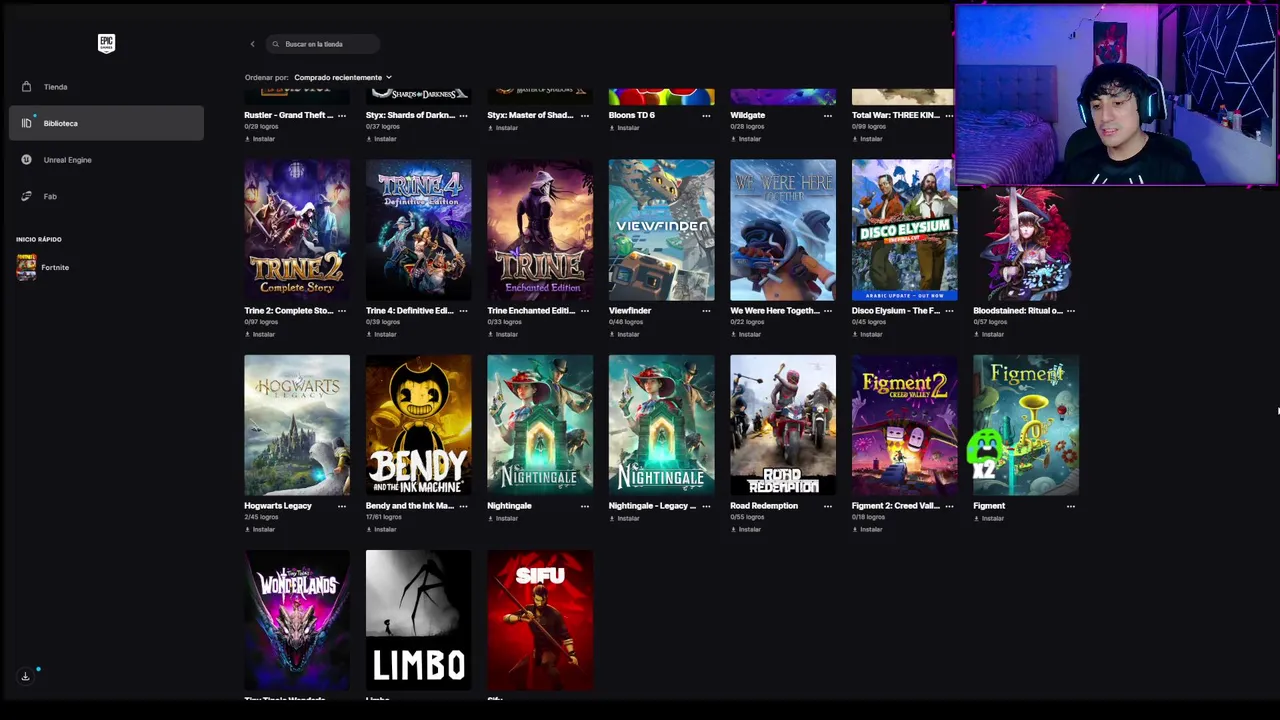The width and height of the screenshot is (1280, 720).
Task: Open options menu for Styx: Shards of Darkness
Action: [x=463, y=115]
